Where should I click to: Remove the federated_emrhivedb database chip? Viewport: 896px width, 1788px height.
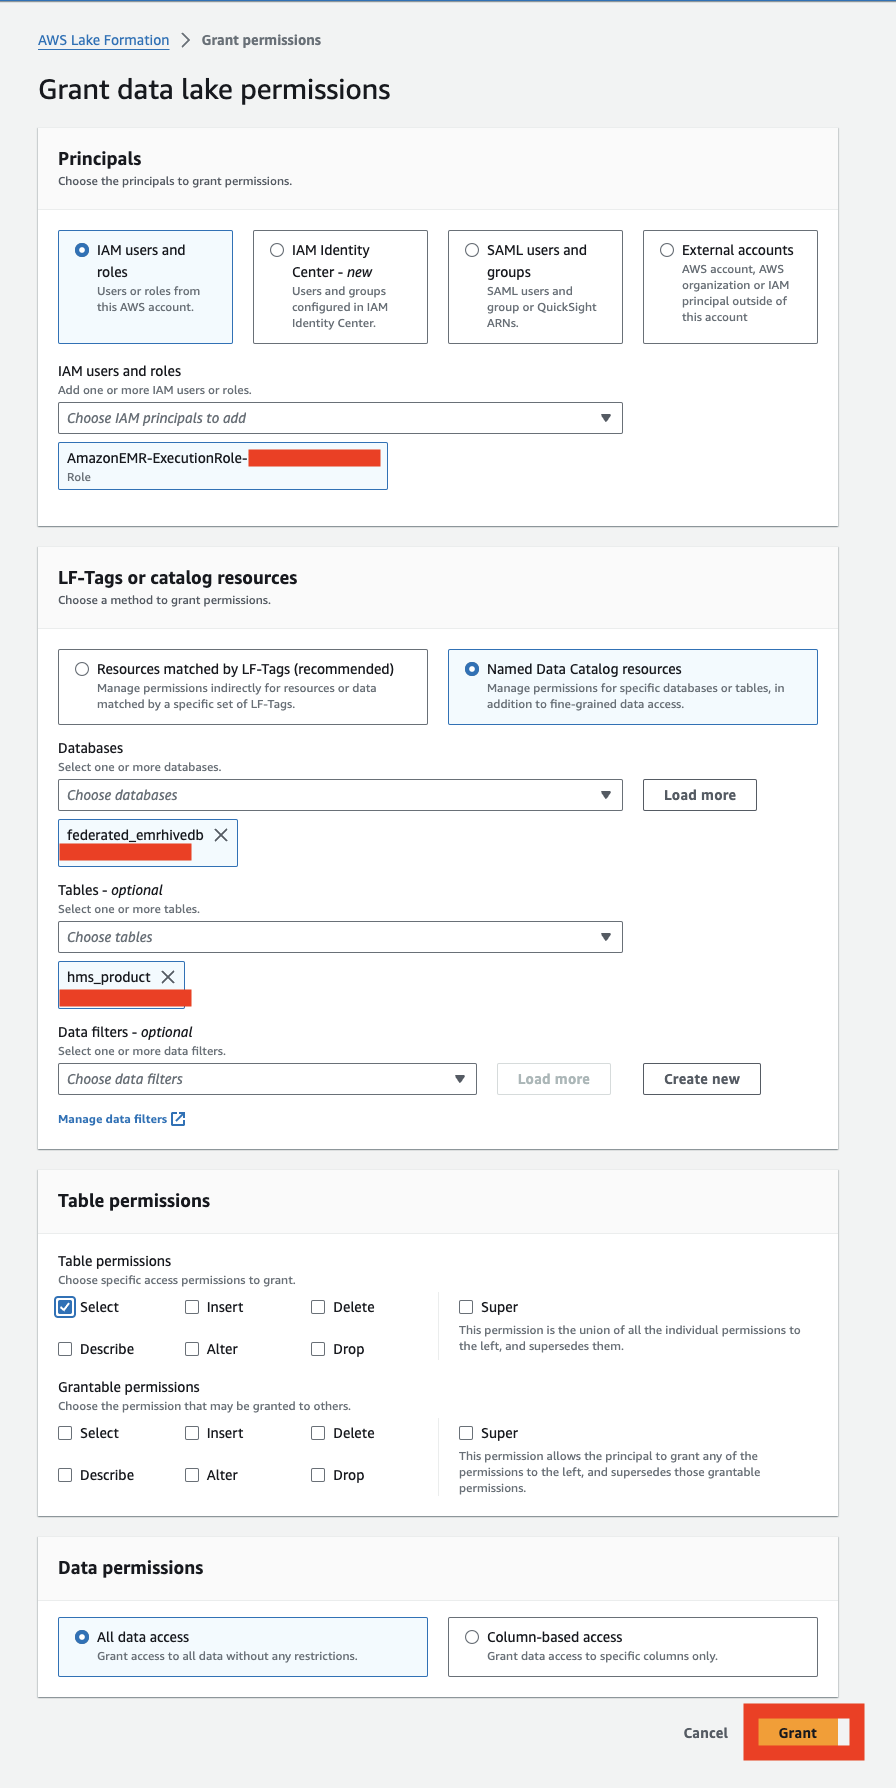click(221, 835)
